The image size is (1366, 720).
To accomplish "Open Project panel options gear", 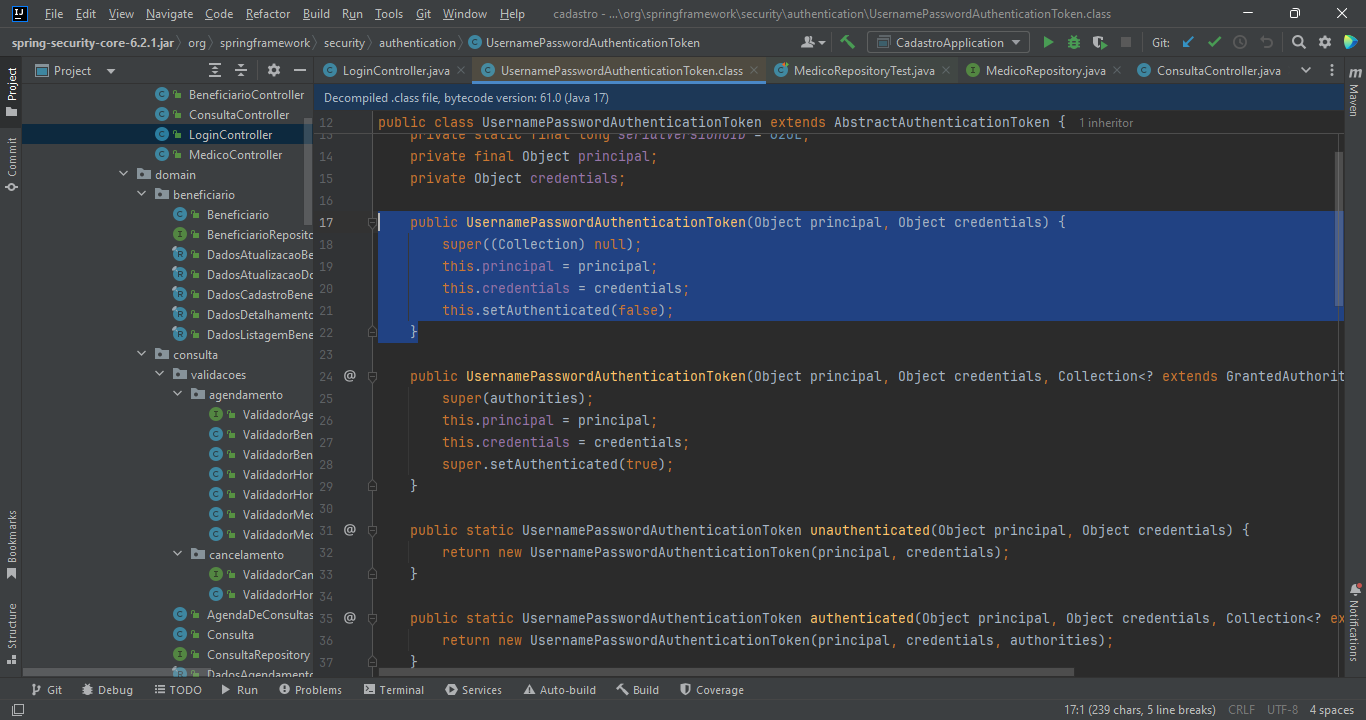I will pos(274,70).
